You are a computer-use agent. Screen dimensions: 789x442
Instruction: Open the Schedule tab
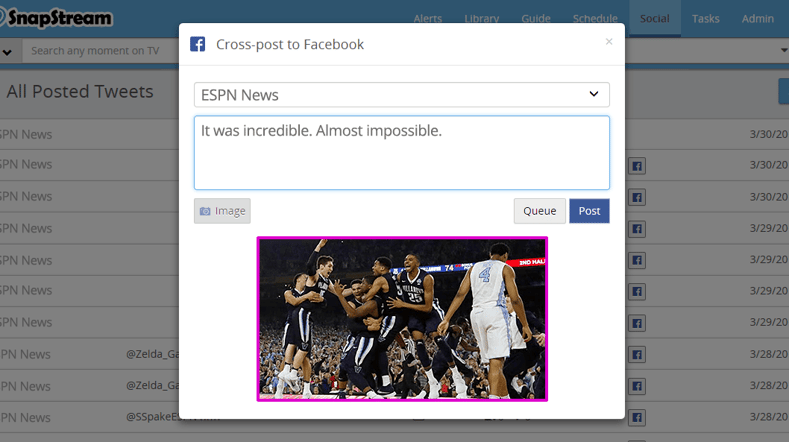pyautogui.click(x=594, y=18)
